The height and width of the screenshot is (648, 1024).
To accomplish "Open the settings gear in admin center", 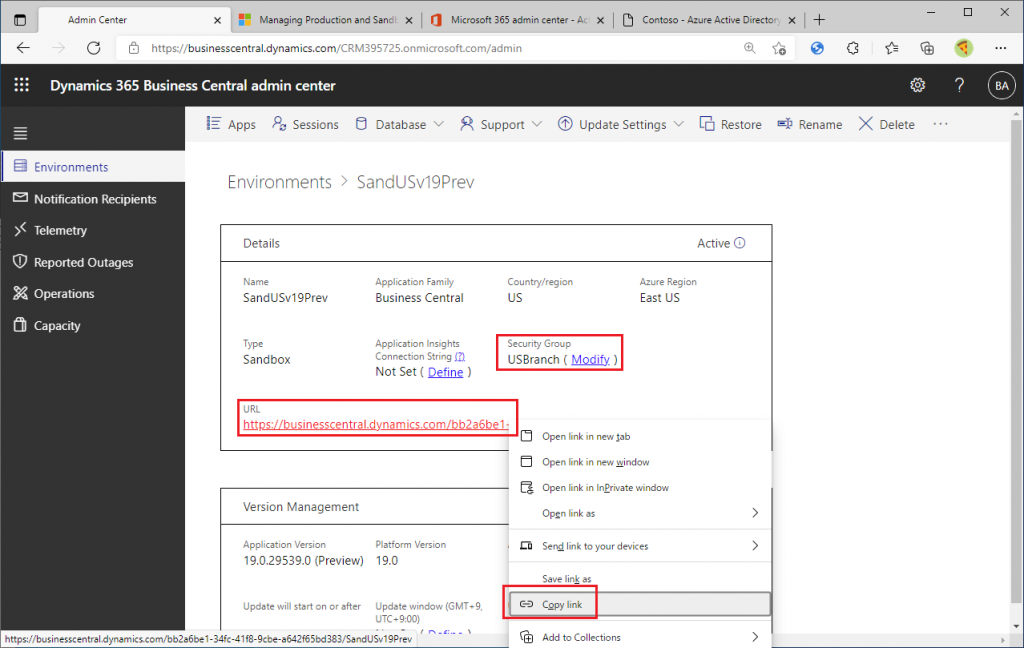I will tap(918, 85).
